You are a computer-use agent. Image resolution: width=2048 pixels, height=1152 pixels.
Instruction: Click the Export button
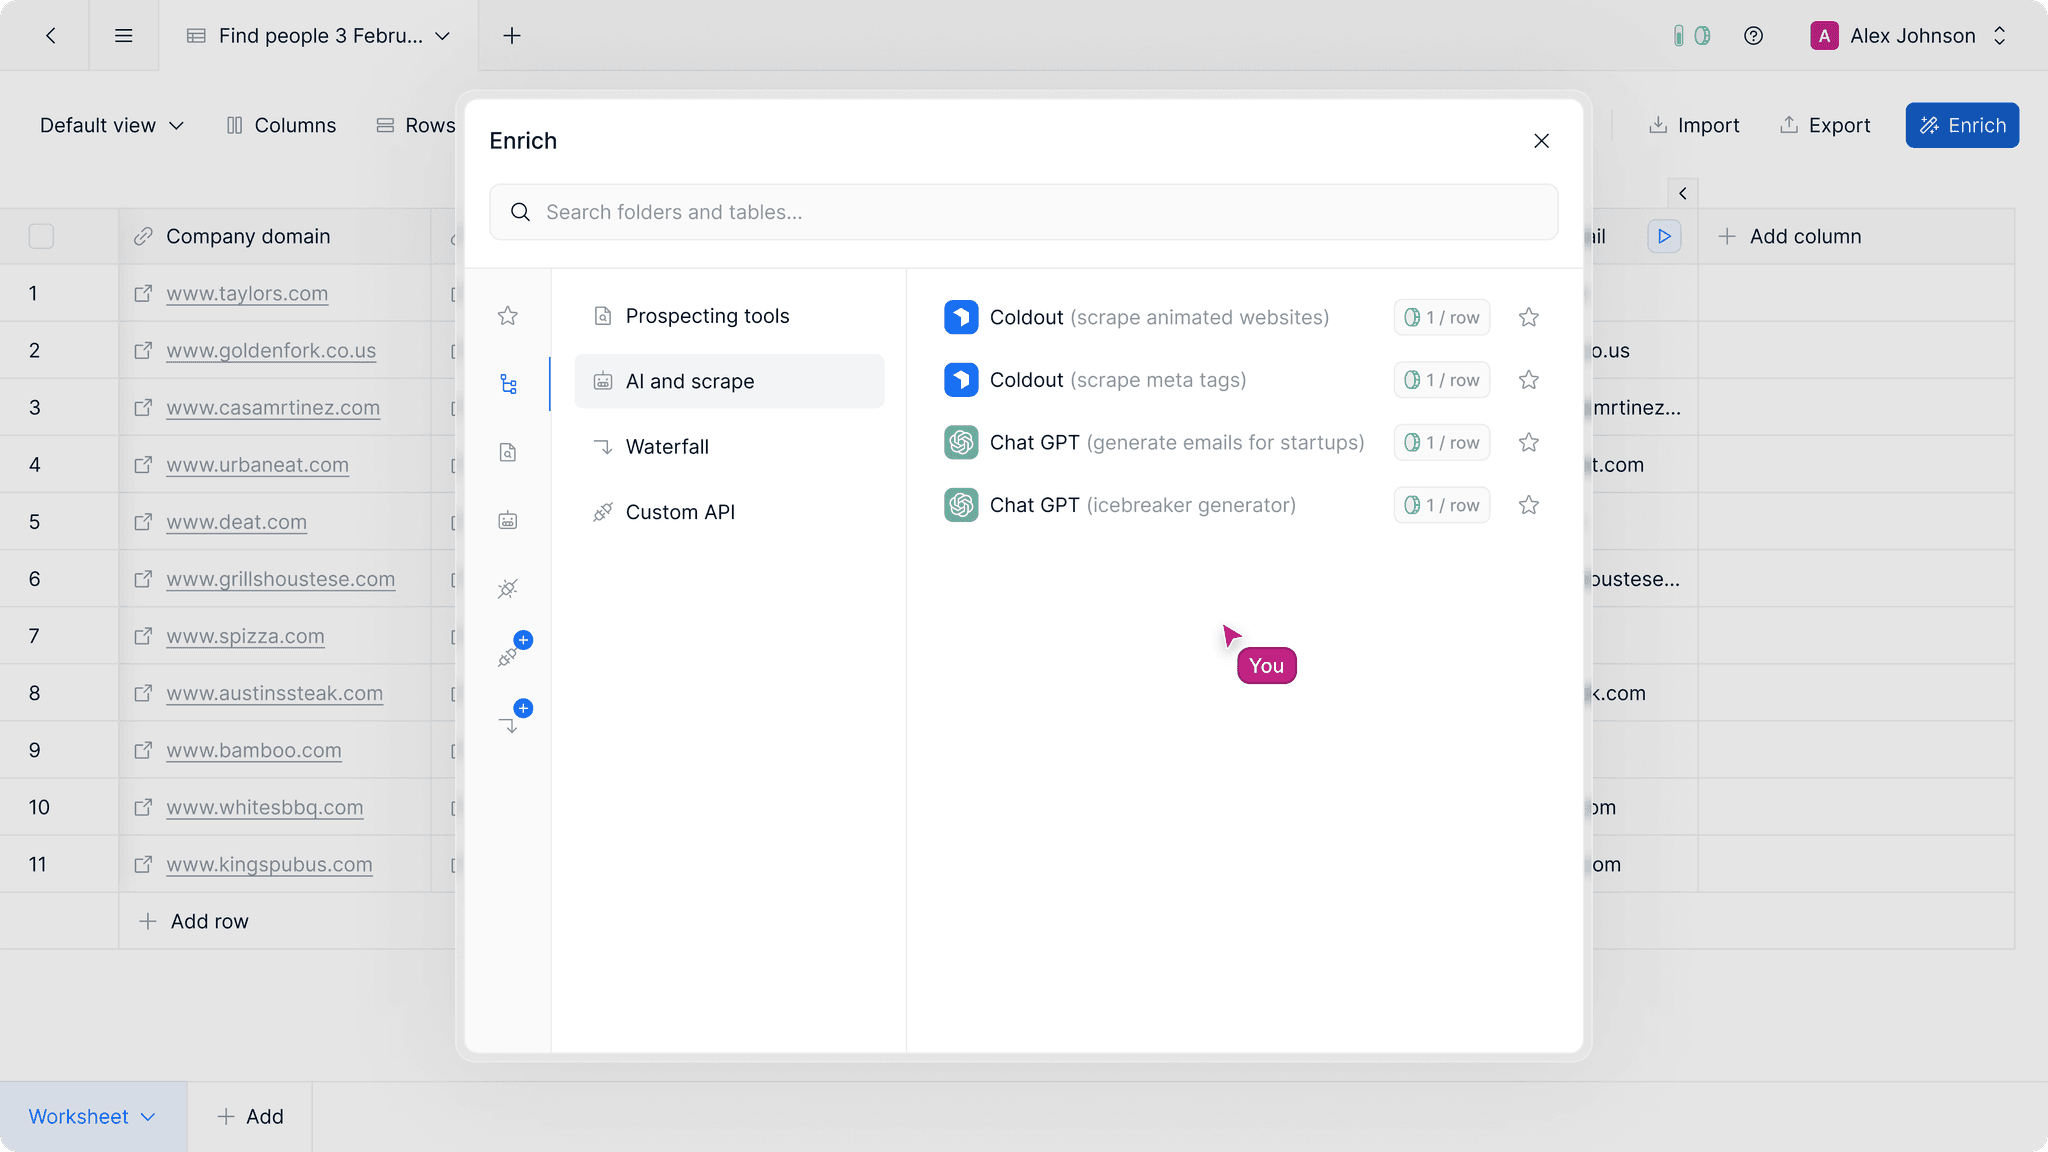tap(1825, 125)
